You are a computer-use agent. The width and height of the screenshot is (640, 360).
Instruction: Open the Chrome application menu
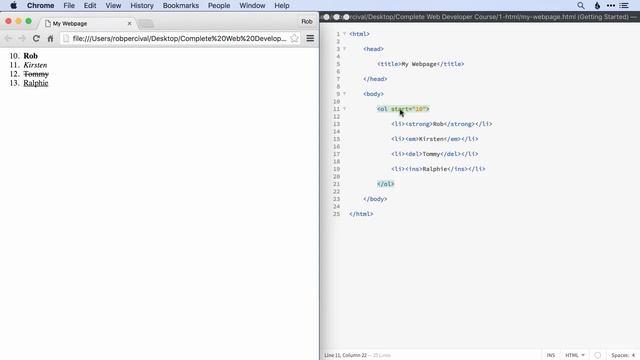(x=40, y=5)
